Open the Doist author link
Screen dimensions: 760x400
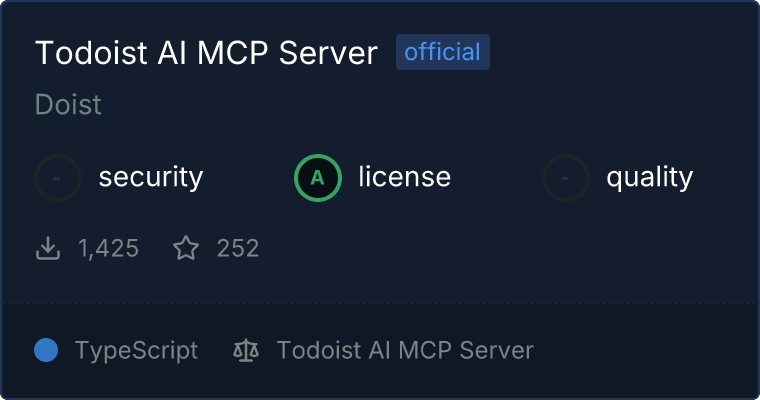click(x=68, y=104)
